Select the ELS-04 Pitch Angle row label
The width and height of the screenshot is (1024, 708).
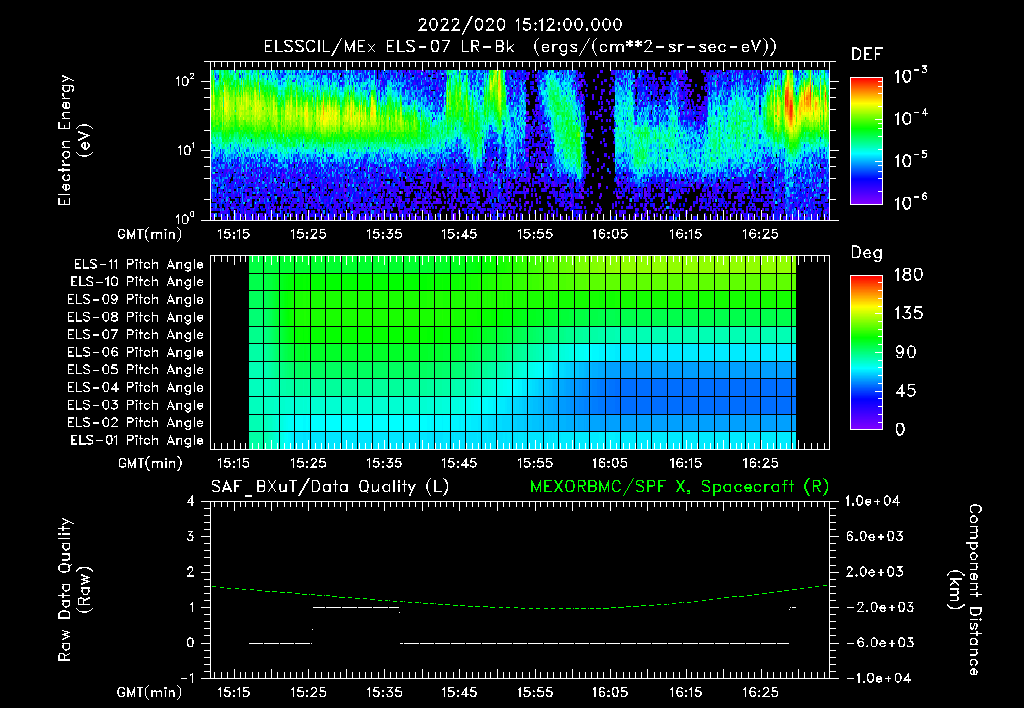pos(136,388)
